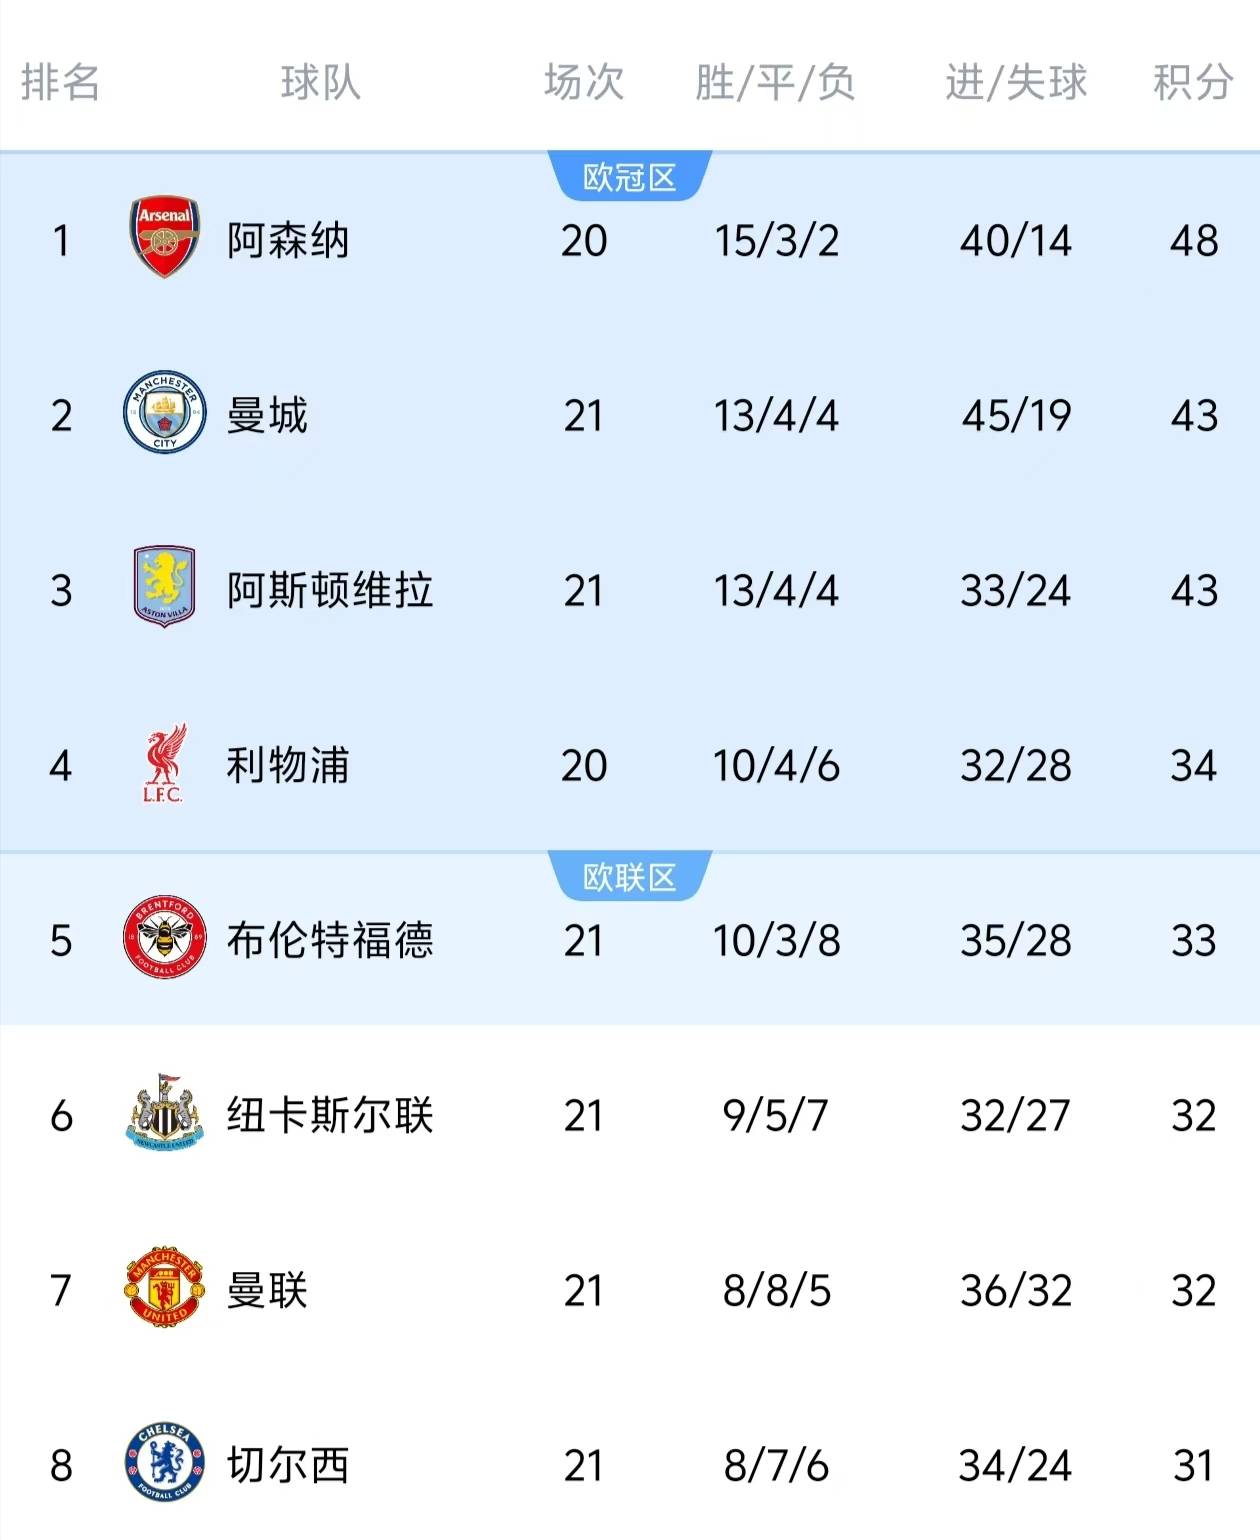Click the 欧冠区 zone label

coord(629,177)
